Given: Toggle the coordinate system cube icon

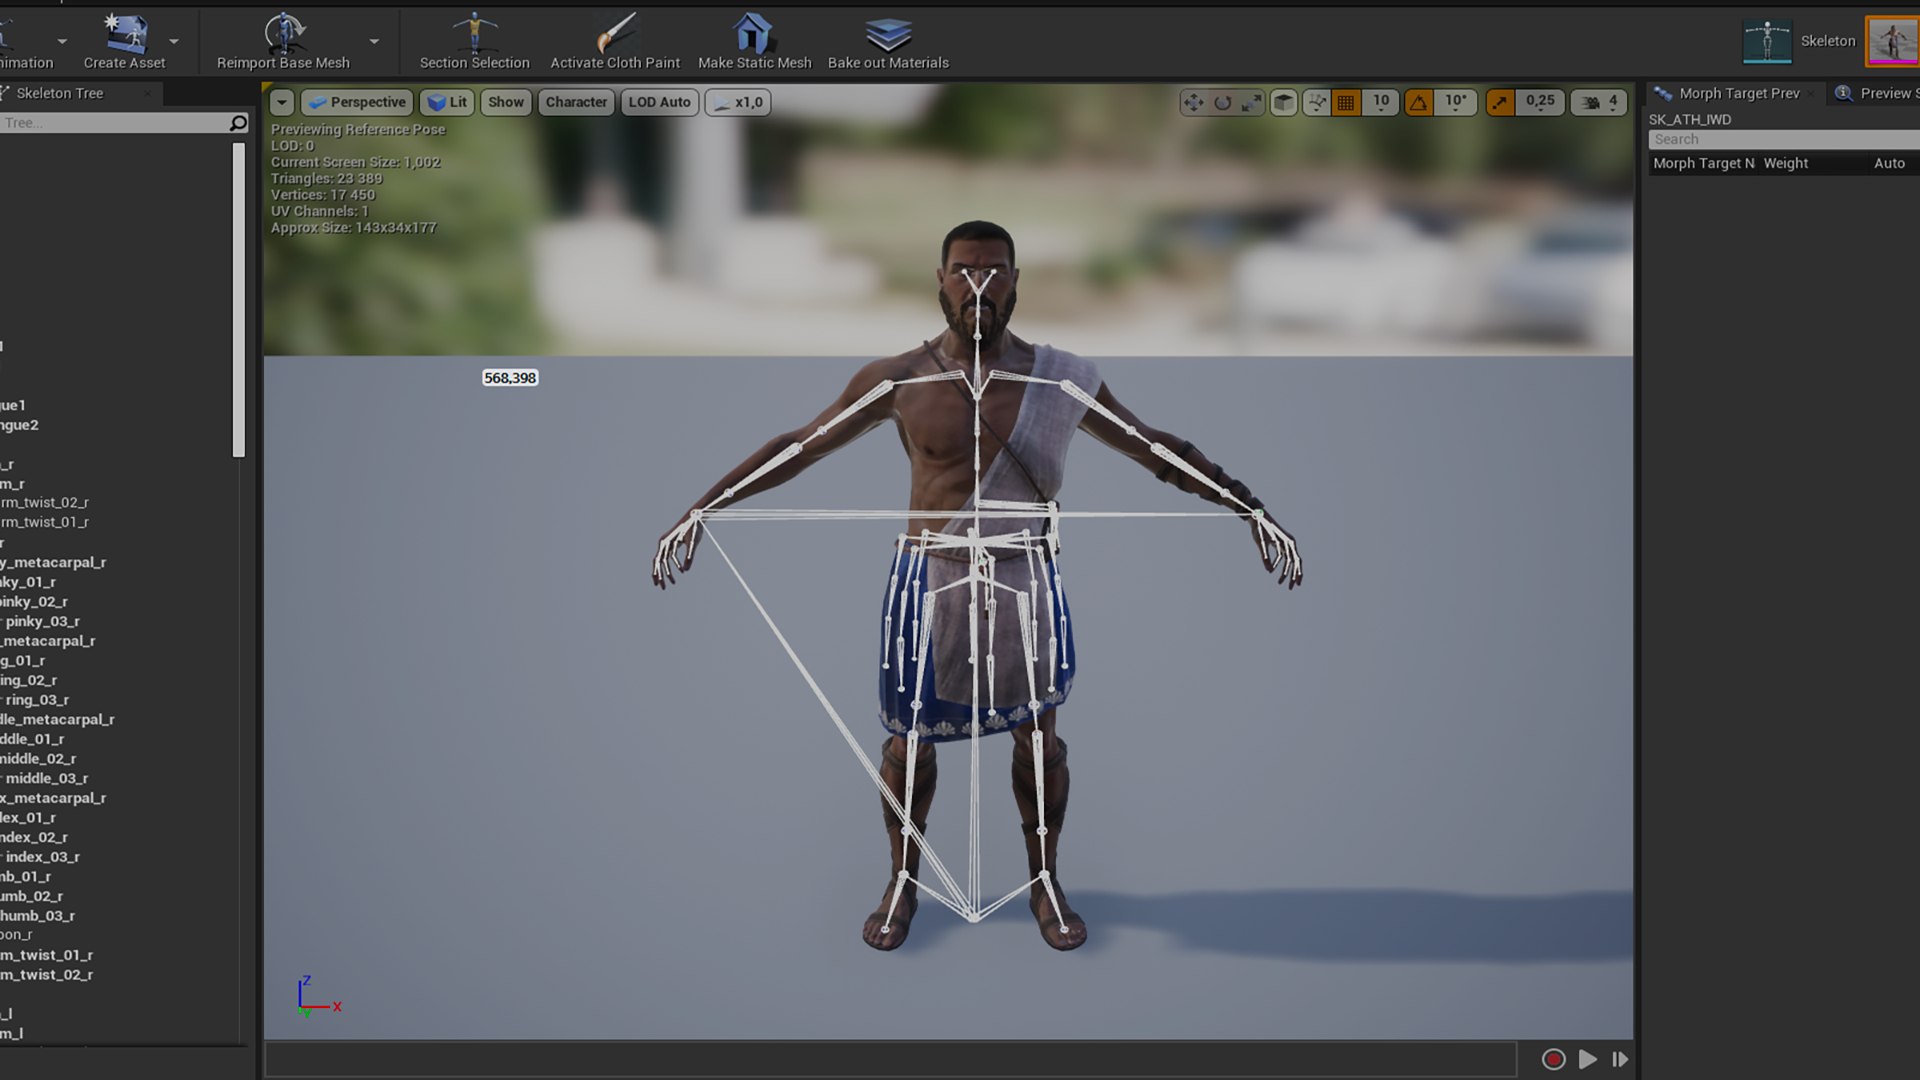Looking at the screenshot, I should pos(1284,102).
